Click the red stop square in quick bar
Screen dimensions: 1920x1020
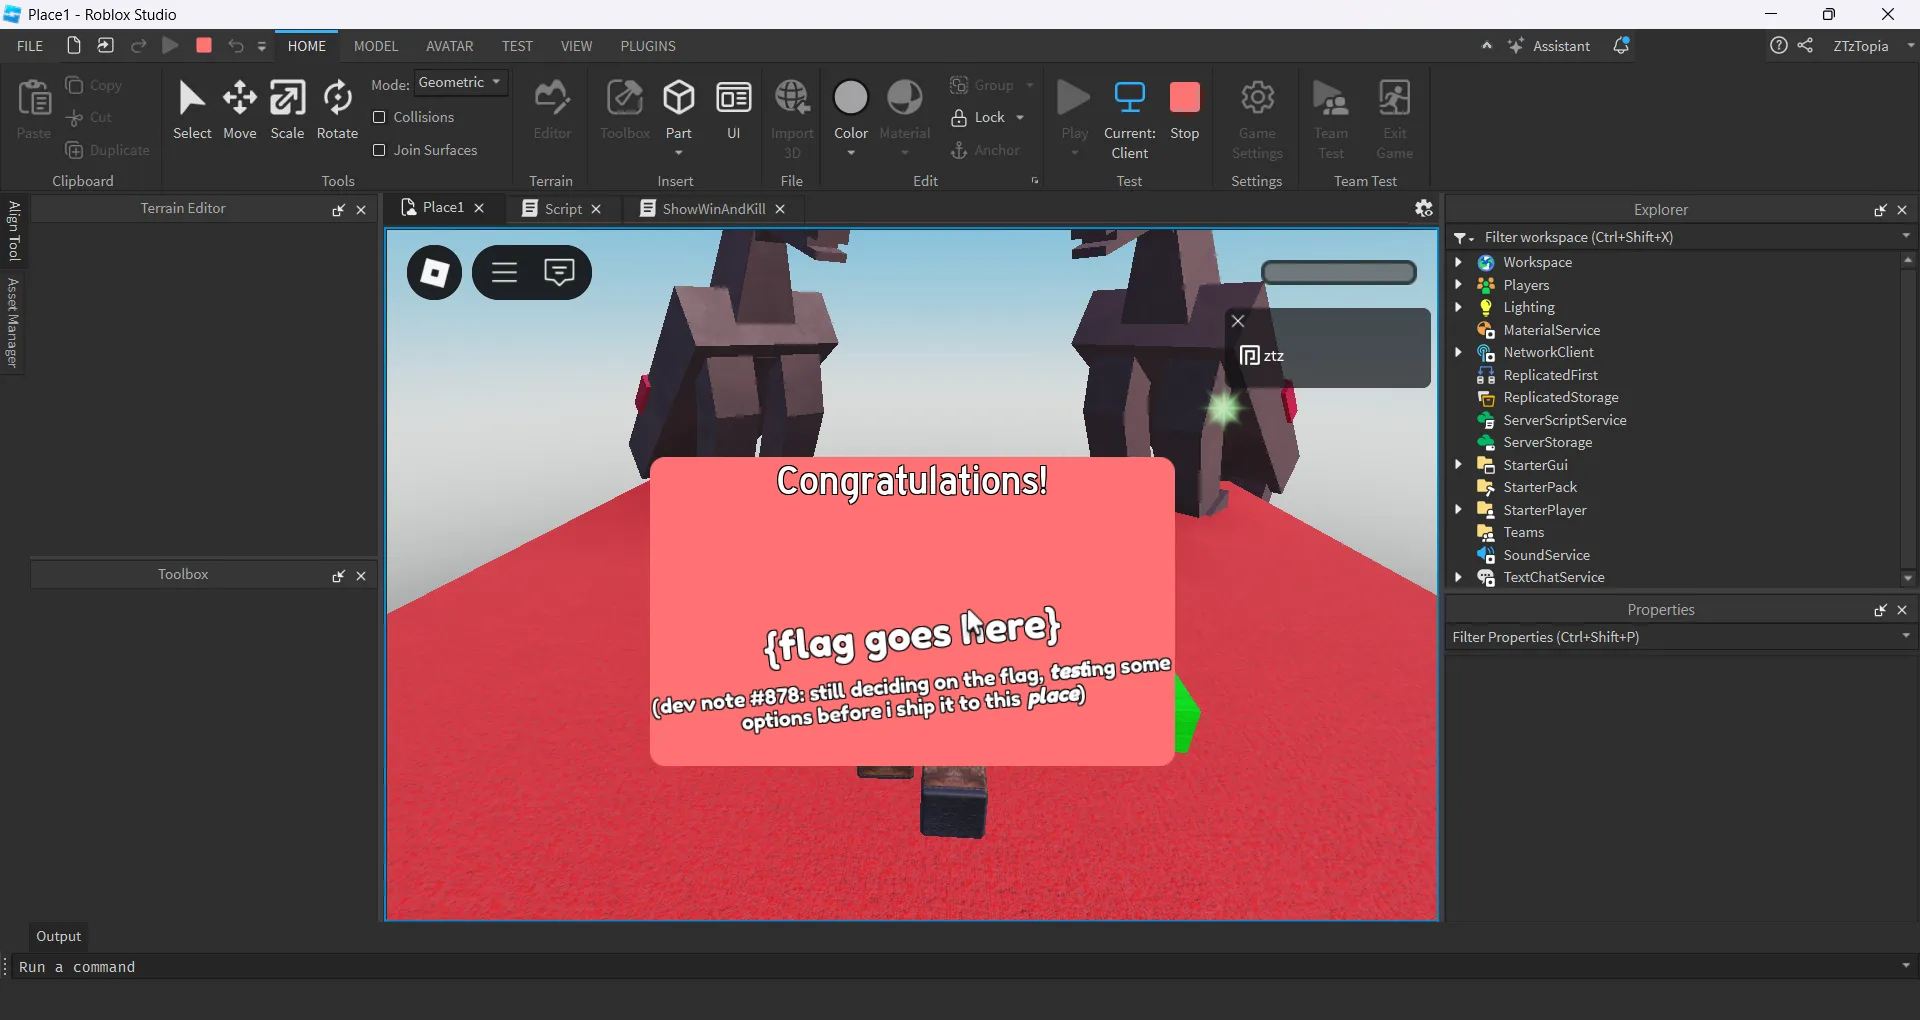coord(204,46)
